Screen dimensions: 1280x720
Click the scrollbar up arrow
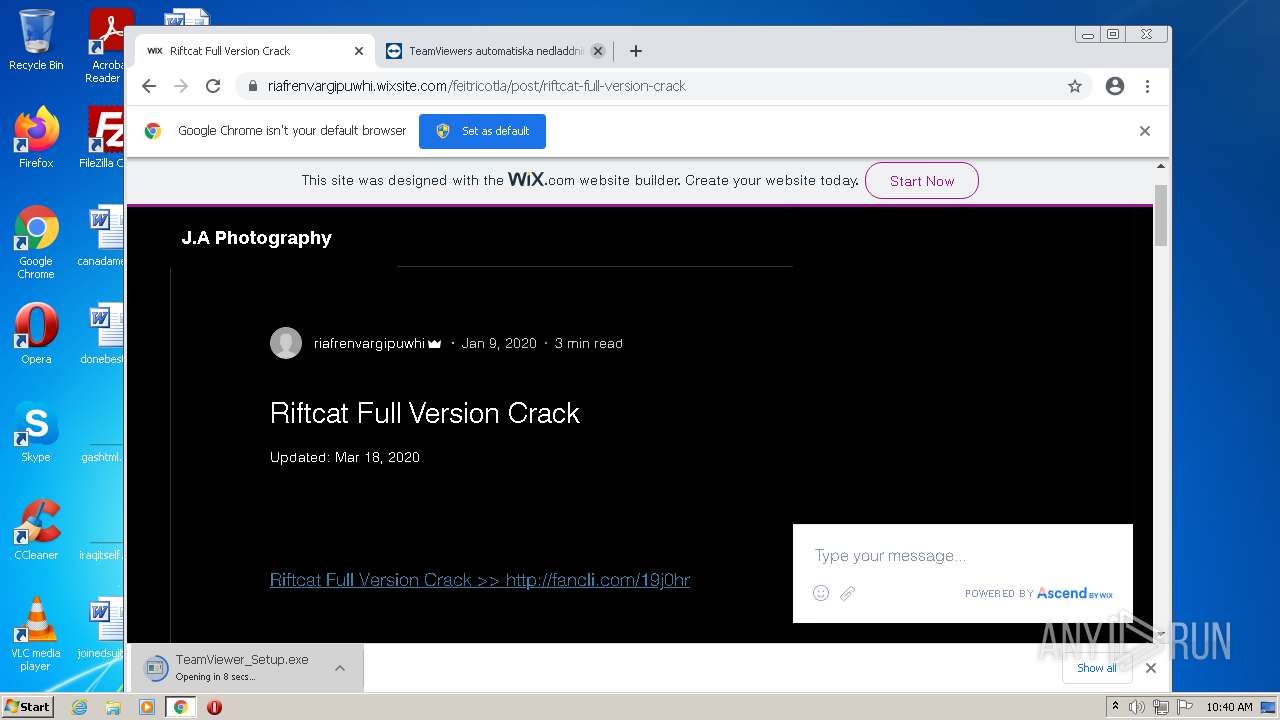pyautogui.click(x=1161, y=166)
